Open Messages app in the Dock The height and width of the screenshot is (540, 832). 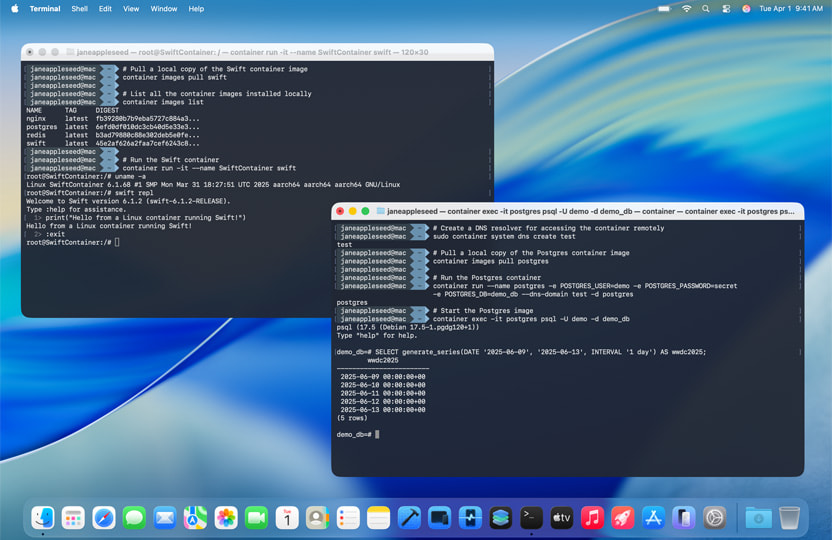click(134, 517)
